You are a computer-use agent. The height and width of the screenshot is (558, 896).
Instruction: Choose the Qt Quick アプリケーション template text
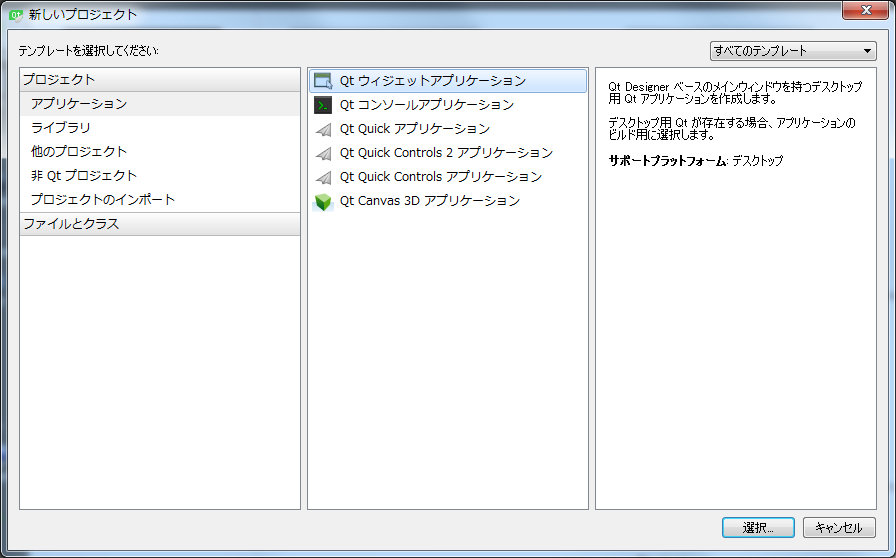pyautogui.click(x=415, y=129)
